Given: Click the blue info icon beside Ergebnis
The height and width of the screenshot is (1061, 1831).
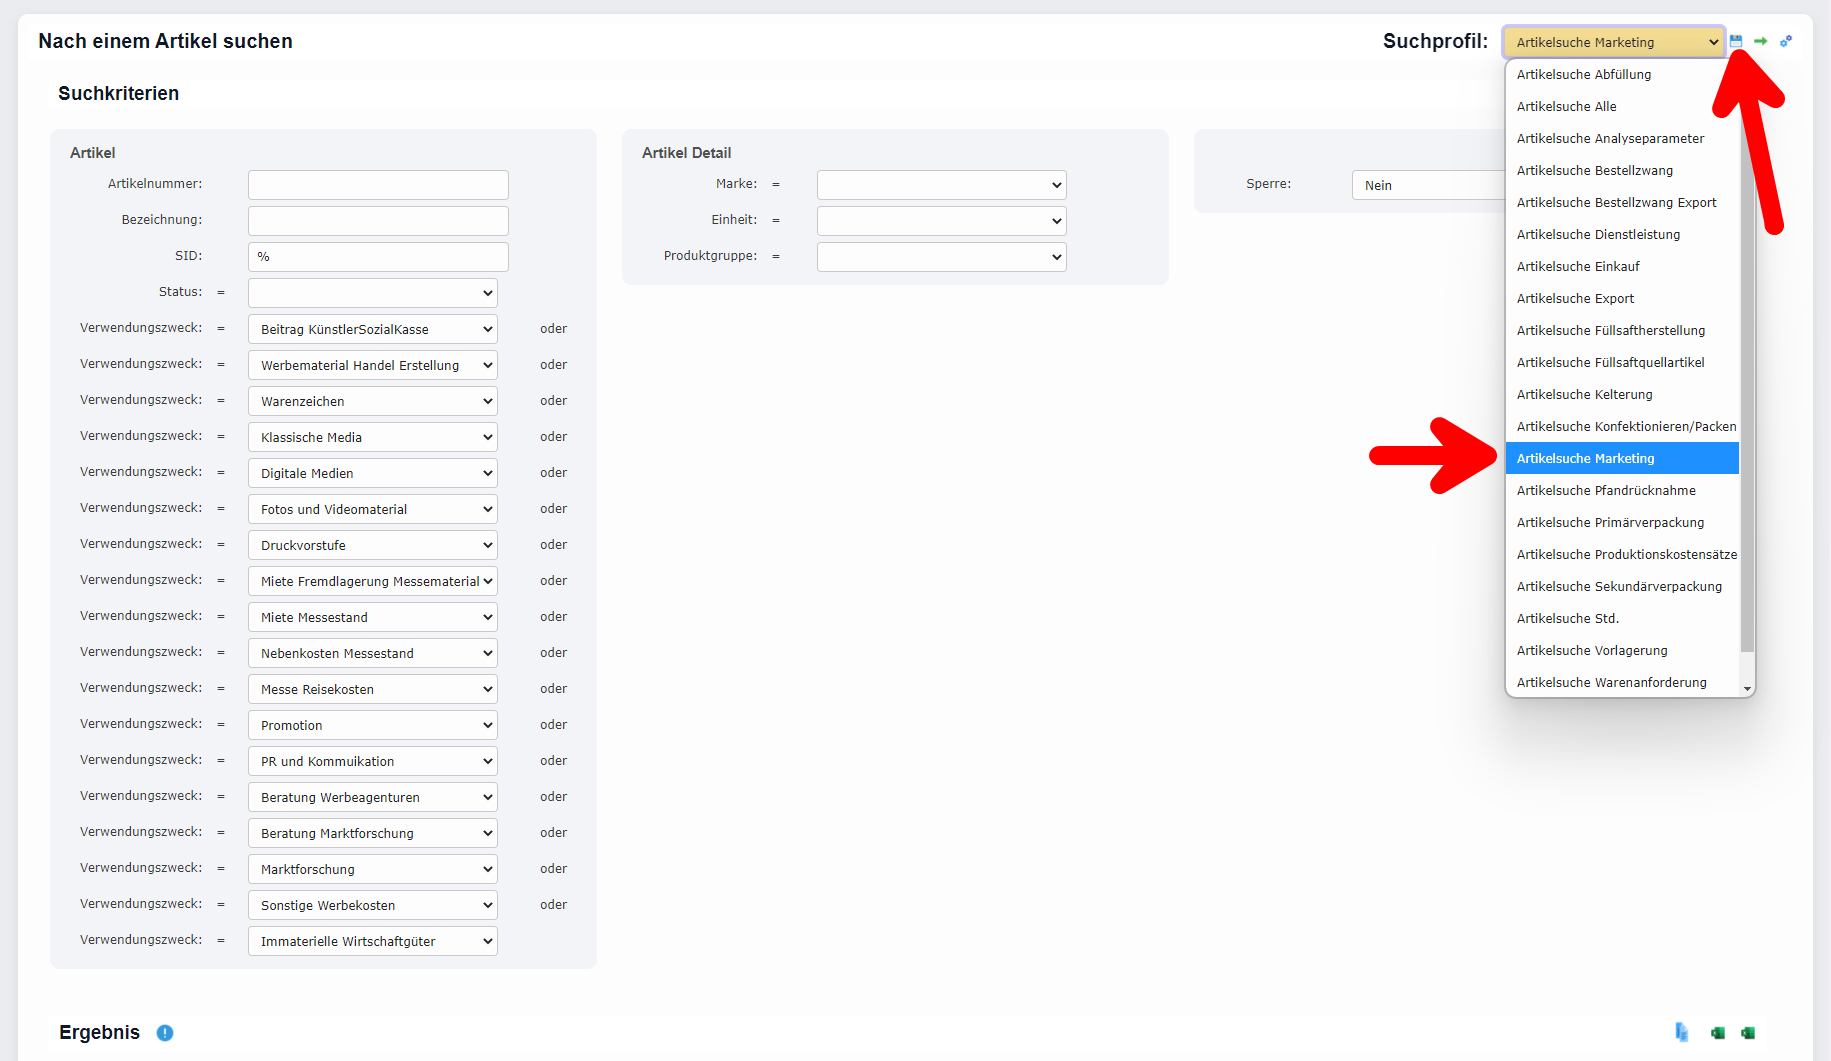Looking at the screenshot, I should (165, 1033).
